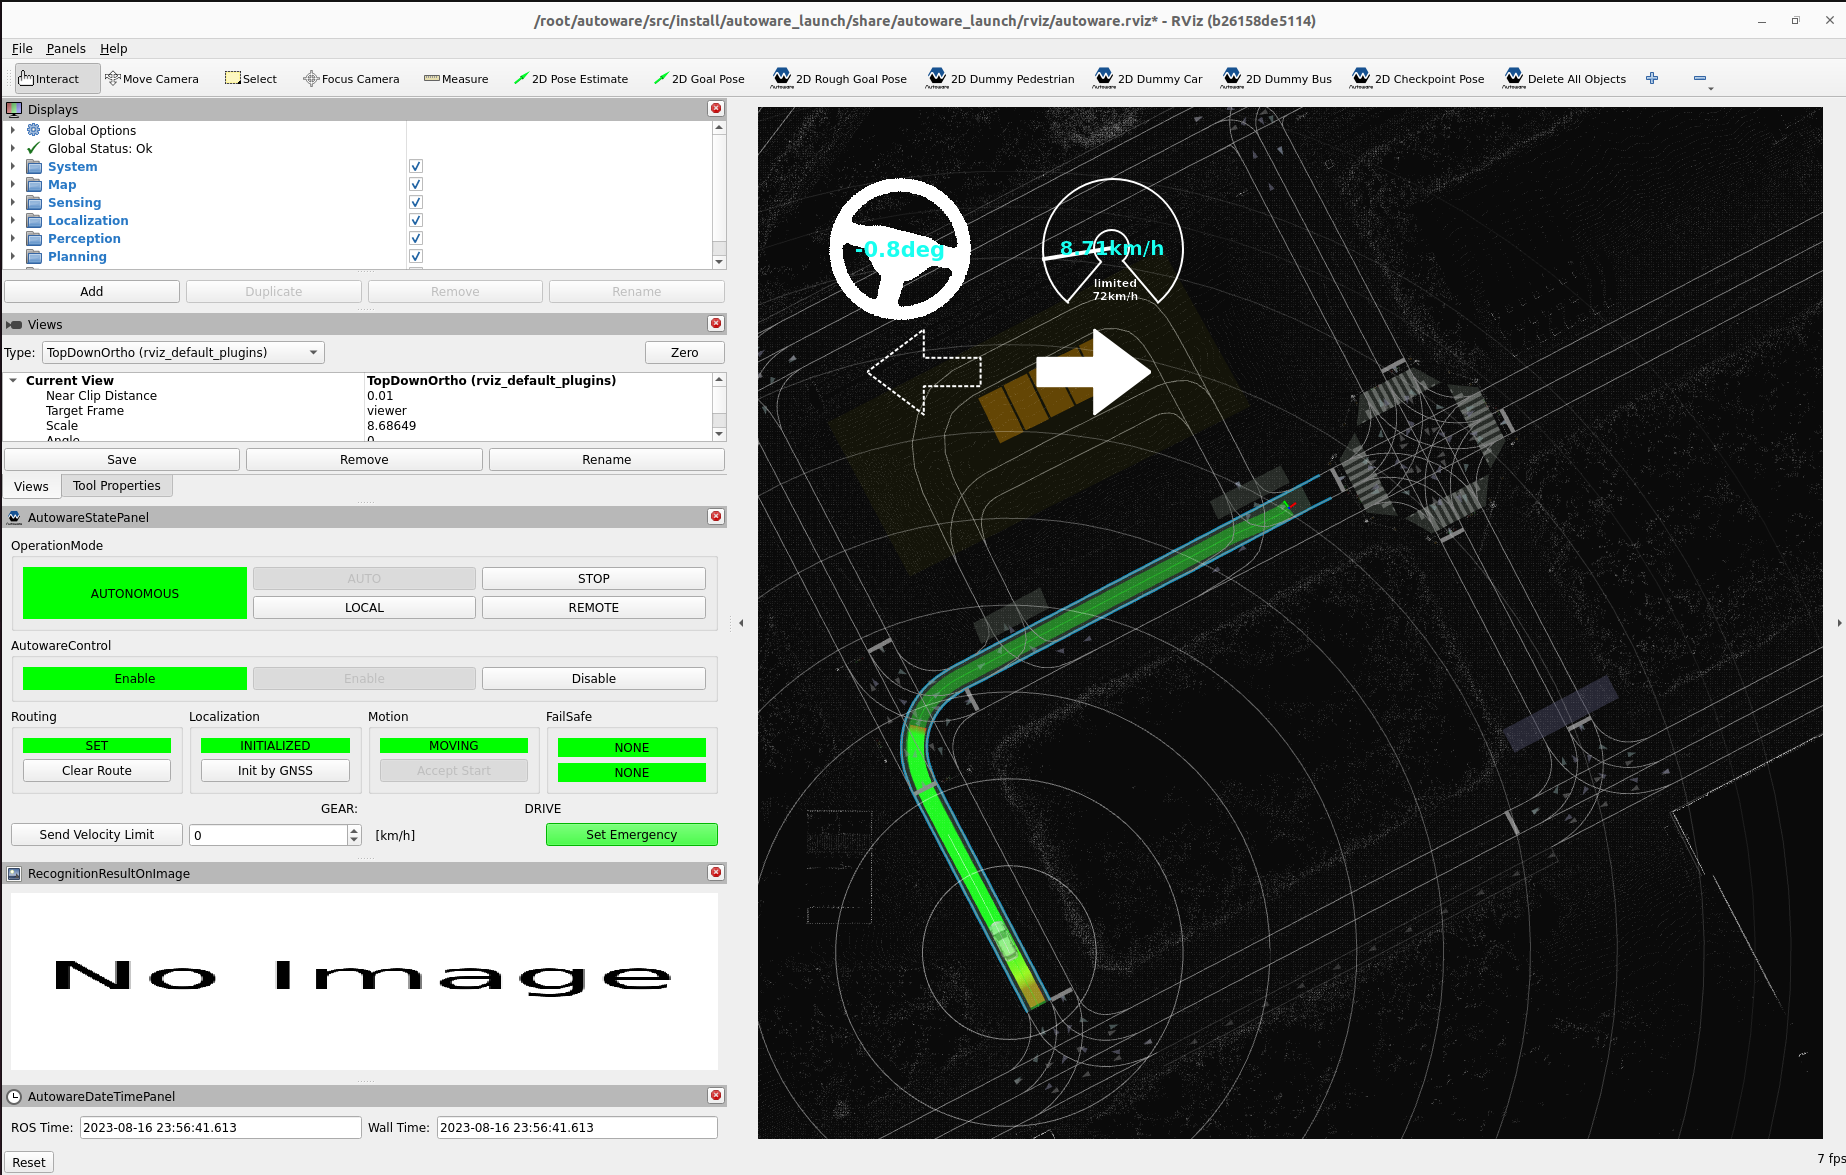Click the Map folder icon
Image resolution: width=1846 pixels, height=1175 pixels.
coord(34,184)
